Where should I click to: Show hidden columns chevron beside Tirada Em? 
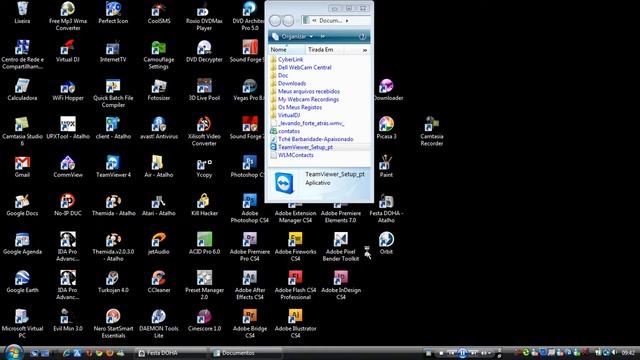coord(365,50)
